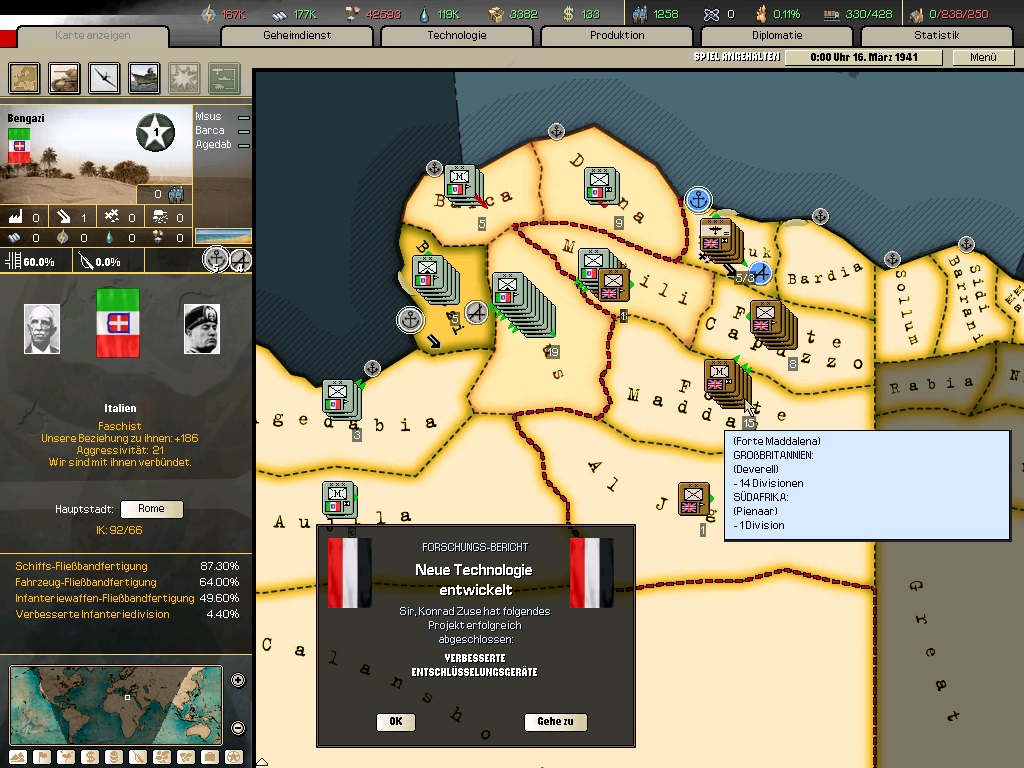Click the Rome capital button
Viewport: 1024px width, 768px height.
point(151,509)
